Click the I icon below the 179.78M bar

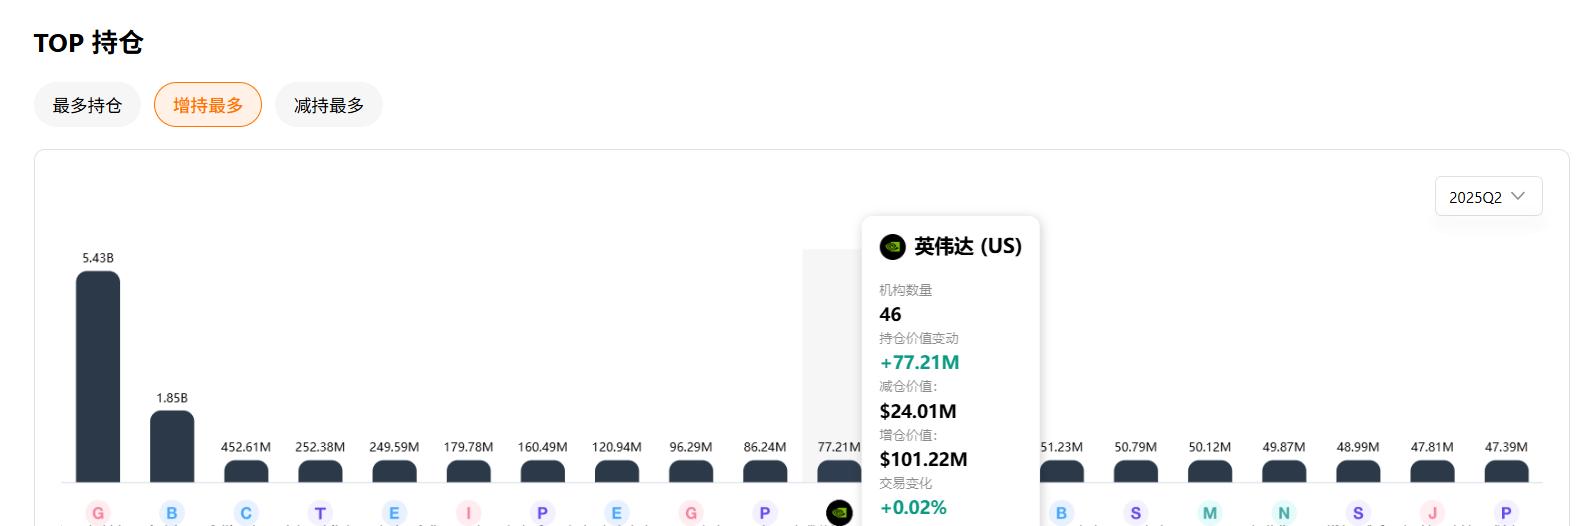468,513
